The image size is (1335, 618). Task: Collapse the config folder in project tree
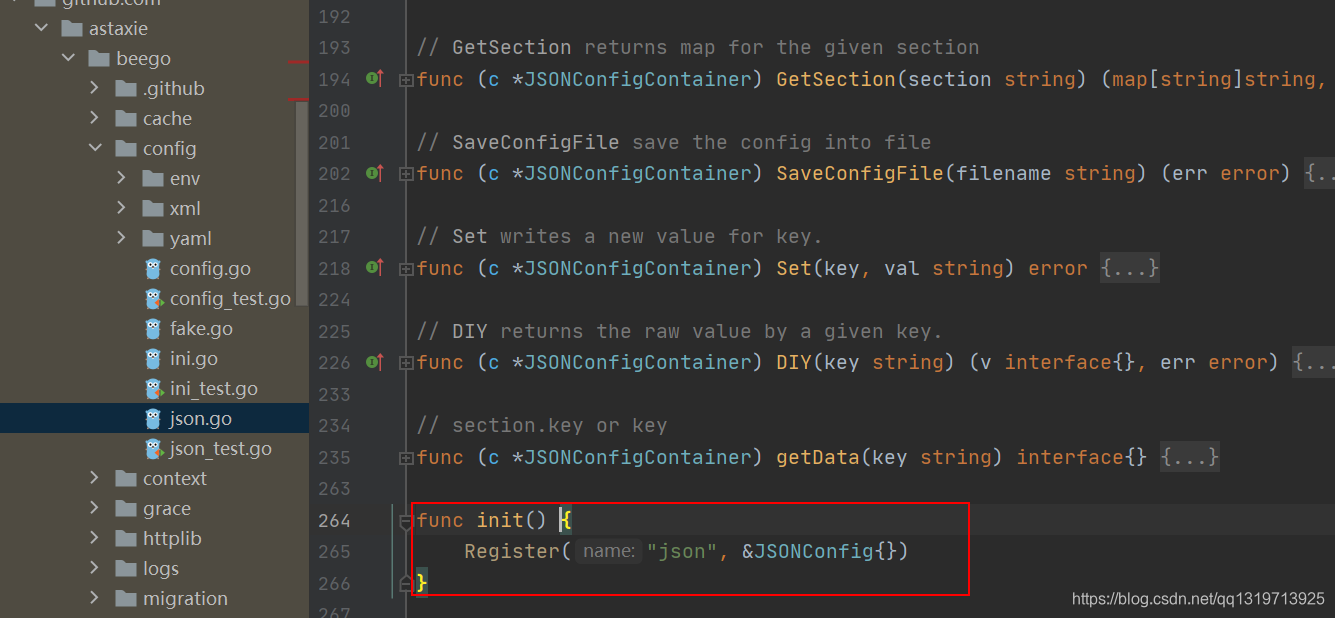coord(95,148)
